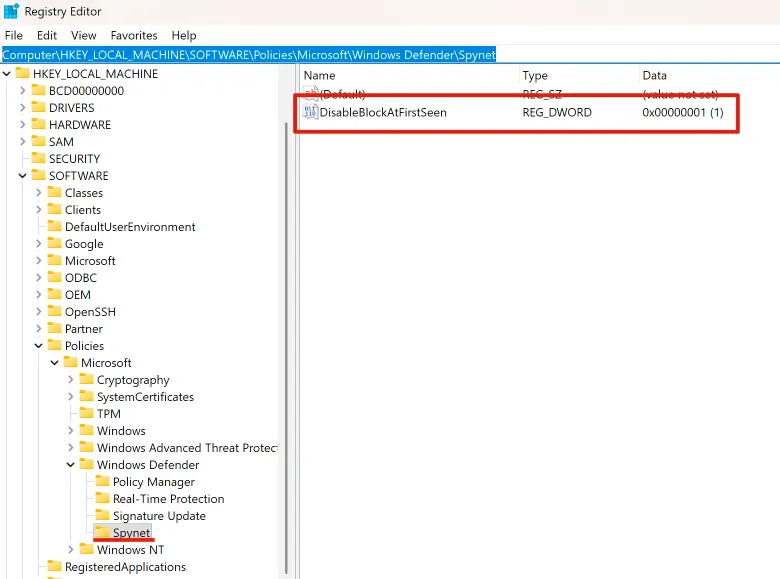Expand the Cryptography key
The width and height of the screenshot is (780, 579).
[x=71, y=380]
